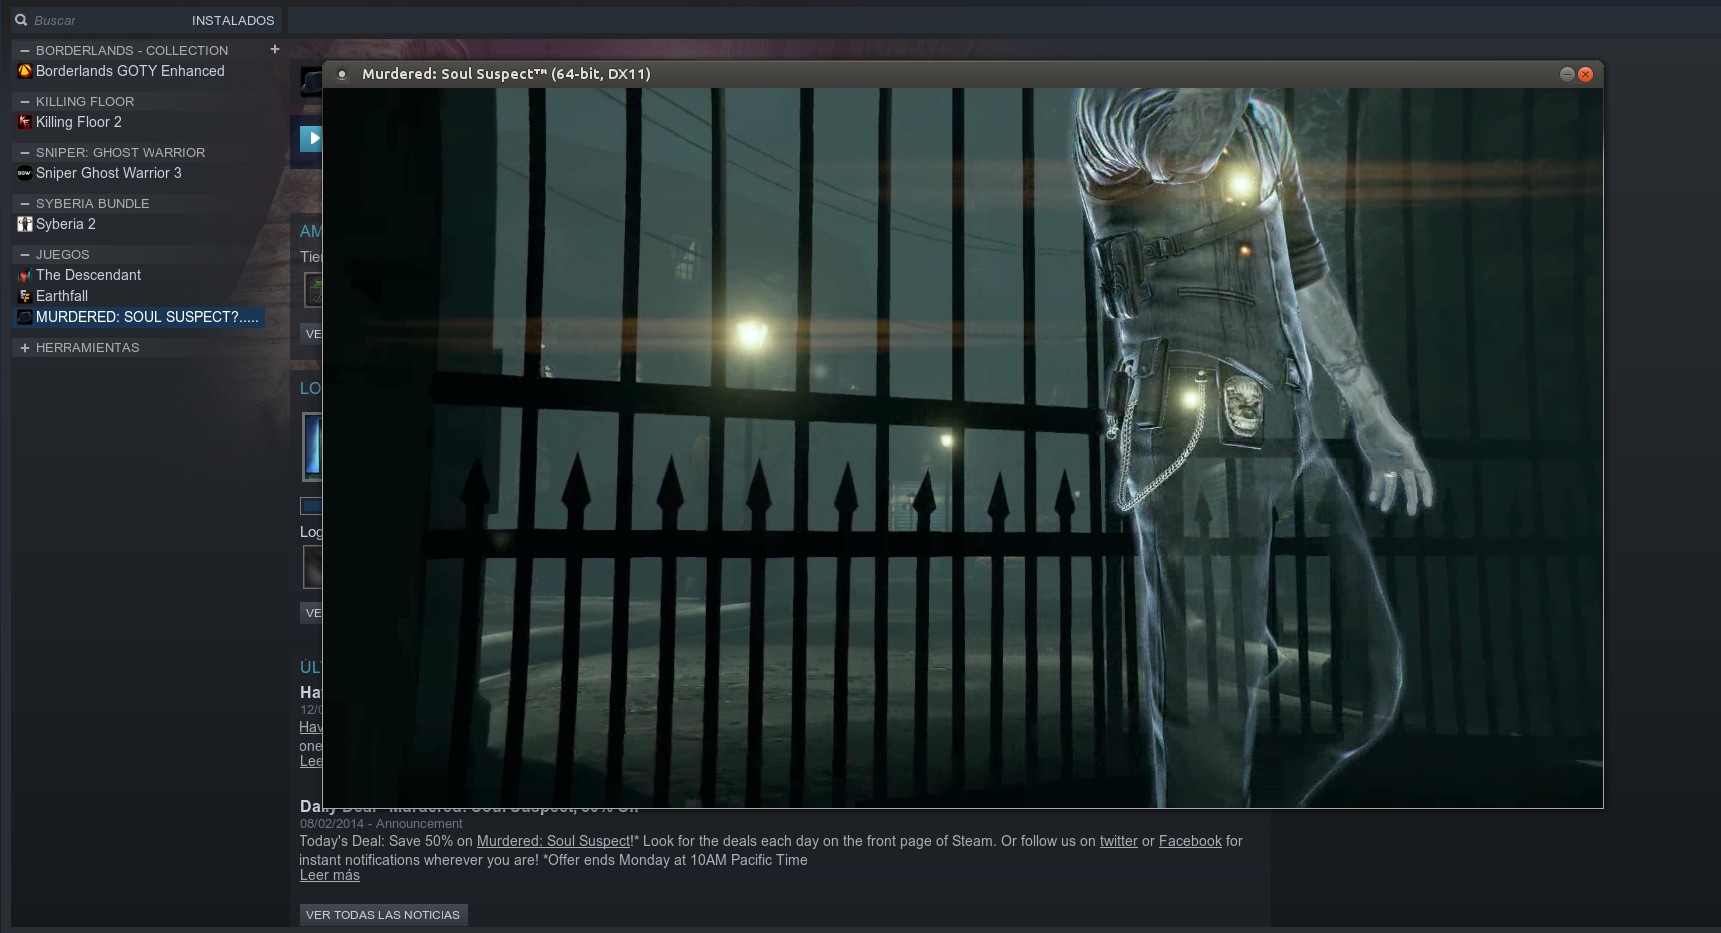Select Earthfall in library list
This screenshot has height=933, width=1721.
click(x=62, y=296)
